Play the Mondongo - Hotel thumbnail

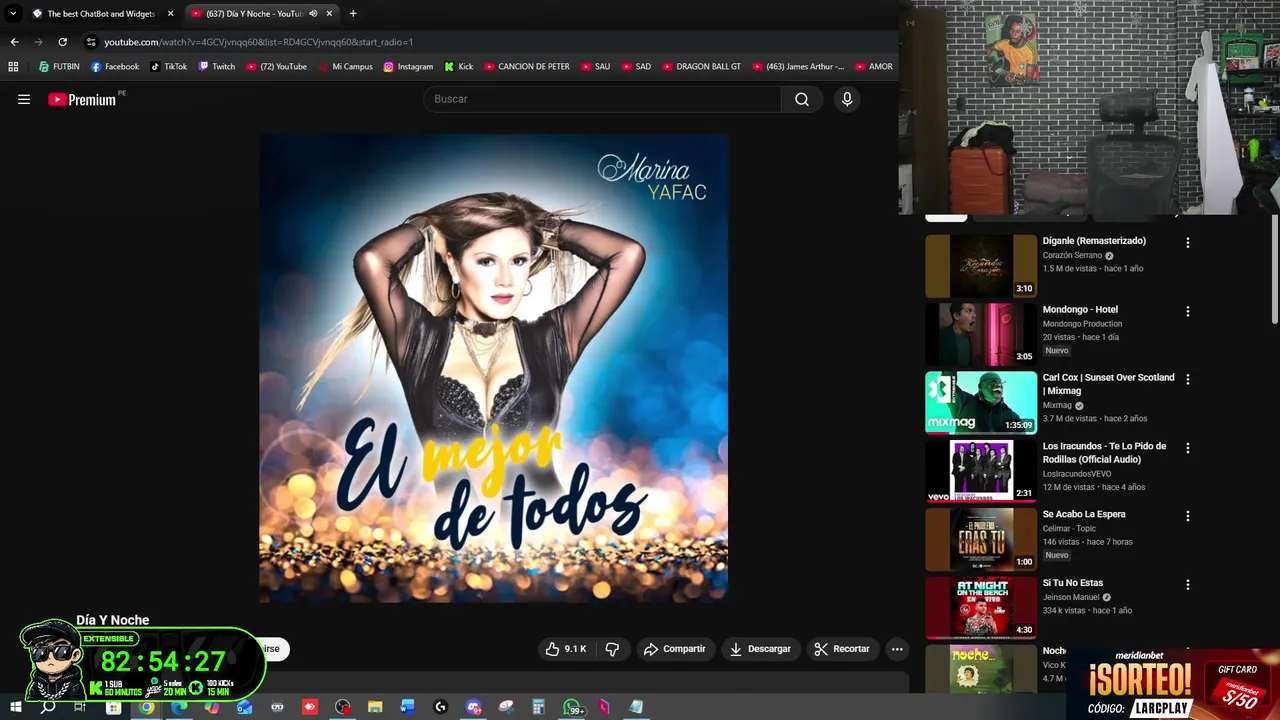[x=981, y=334]
